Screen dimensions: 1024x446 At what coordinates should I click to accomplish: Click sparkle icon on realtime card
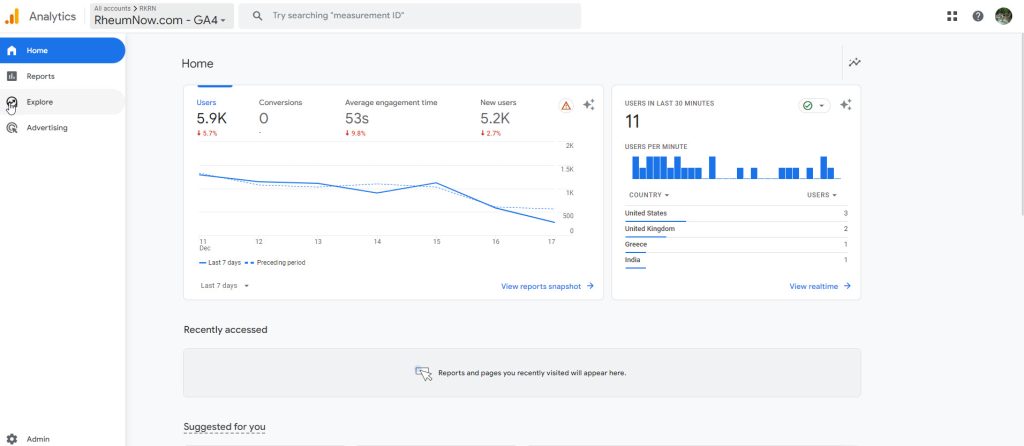pyautogui.click(x=845, y=105)
